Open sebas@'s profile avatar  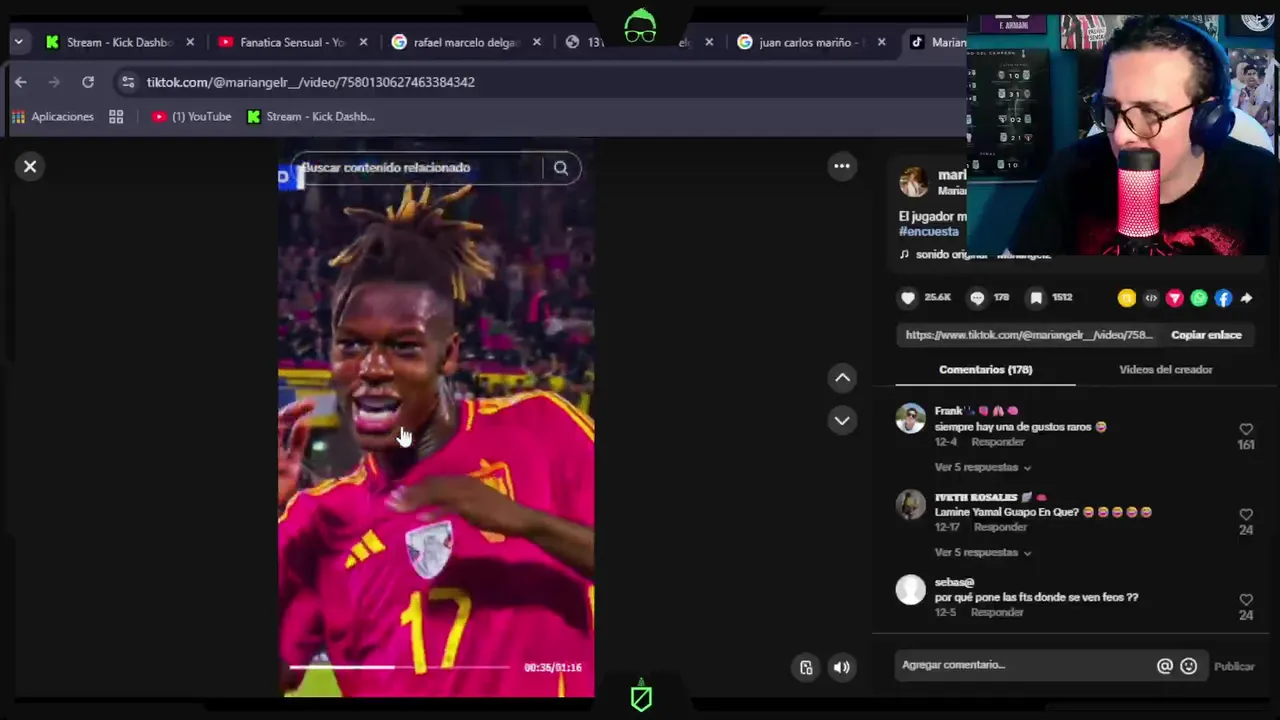click(x=911, y=590)
